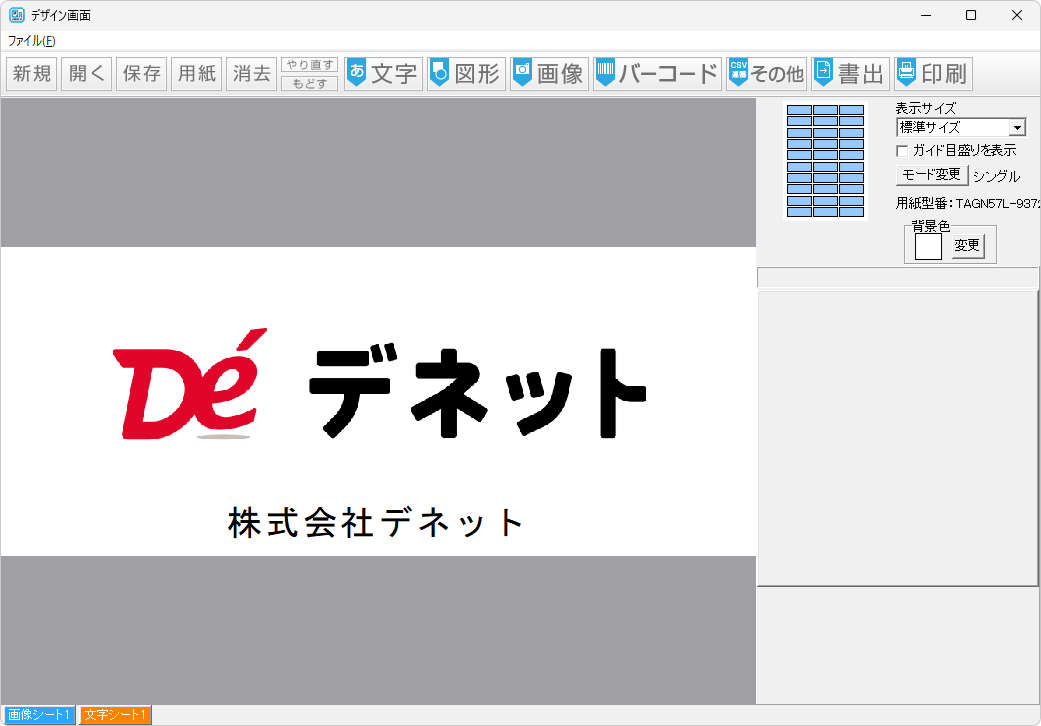Click the モード変更 button
The width and height of the screenshot is (1041, 726).
pyautogui.click(x=931, y=175)
